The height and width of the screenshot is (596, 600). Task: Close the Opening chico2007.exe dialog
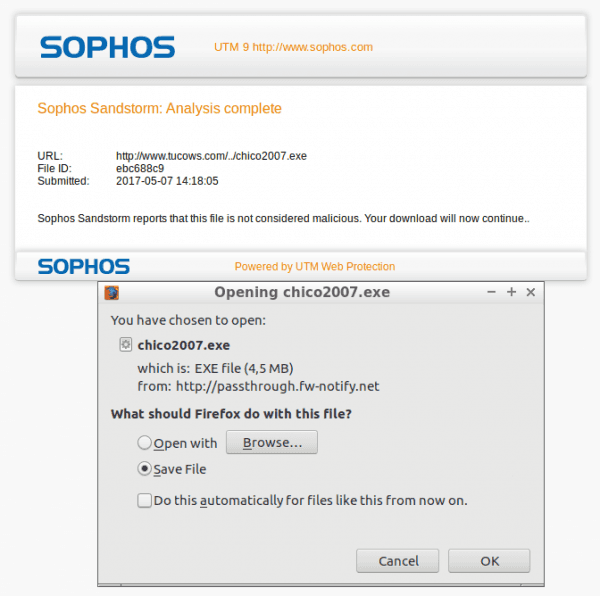[x=531, y=292]
